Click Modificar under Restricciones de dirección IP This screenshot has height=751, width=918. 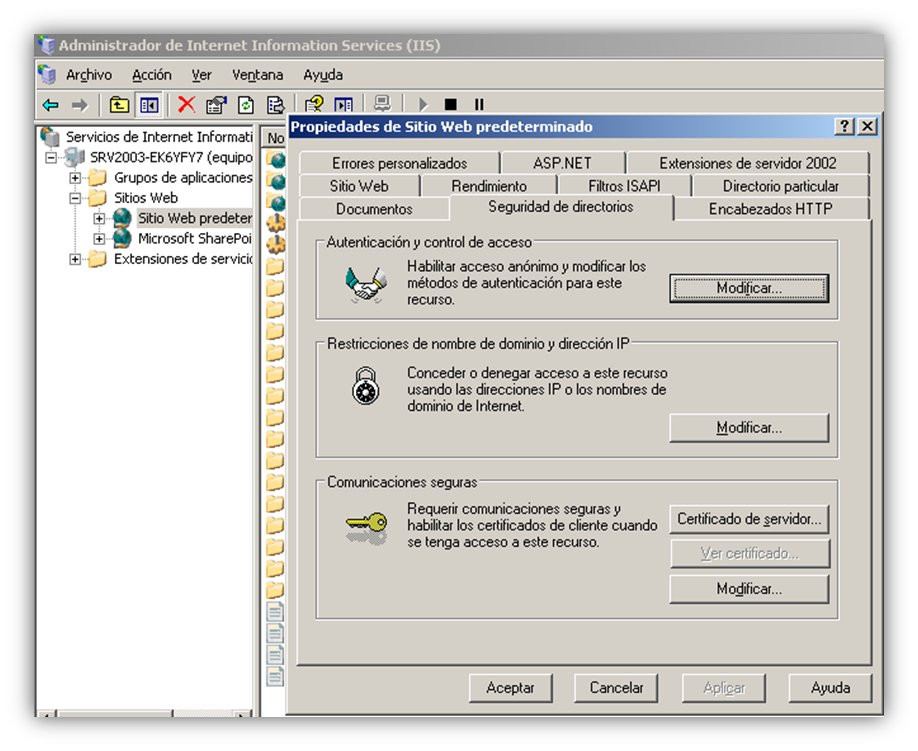click(x=749, y=428)
